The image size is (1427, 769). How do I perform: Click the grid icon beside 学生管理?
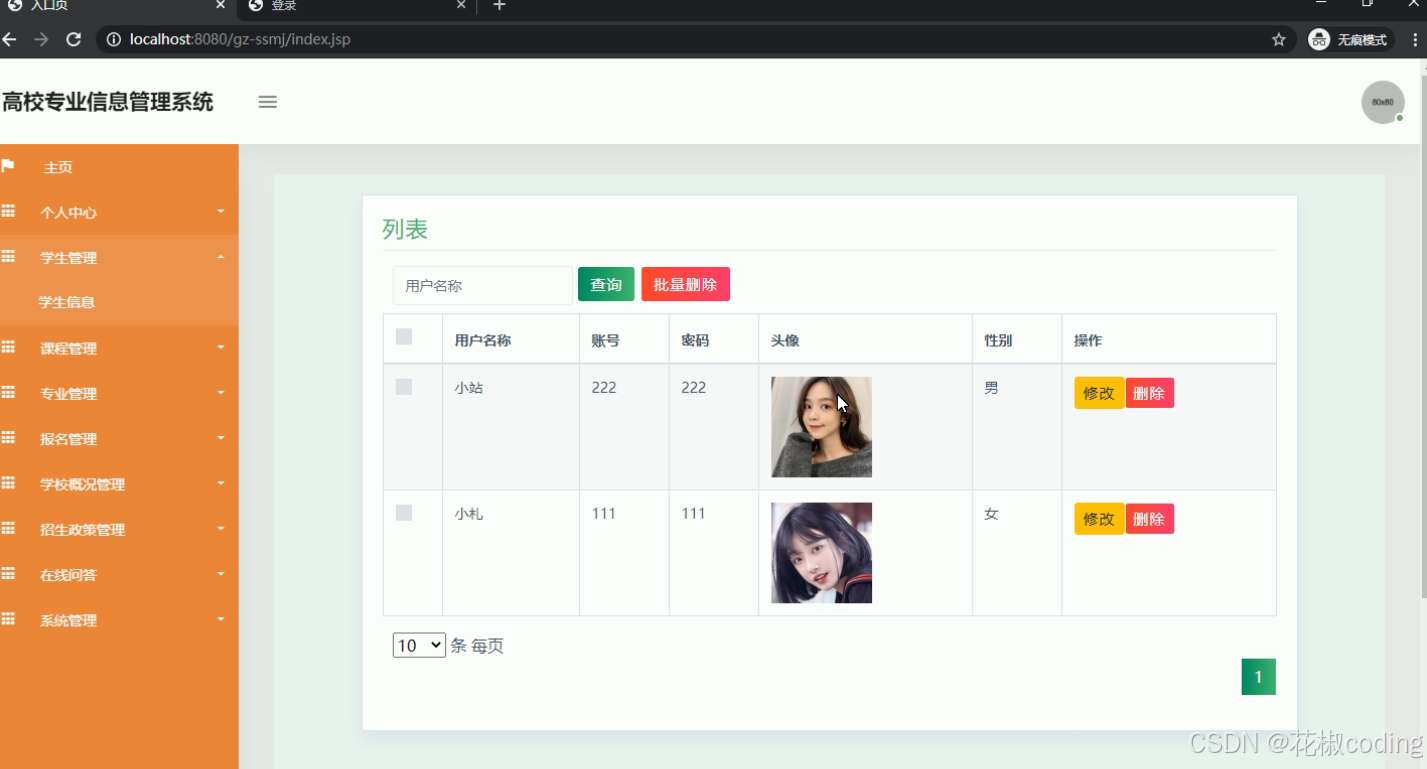pos(10,257)
